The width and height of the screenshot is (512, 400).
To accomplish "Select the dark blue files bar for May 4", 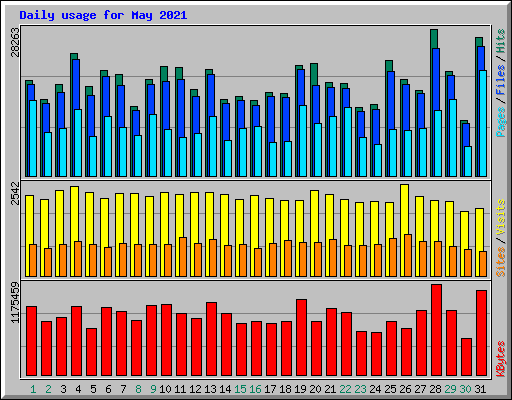I will point(76,84).
